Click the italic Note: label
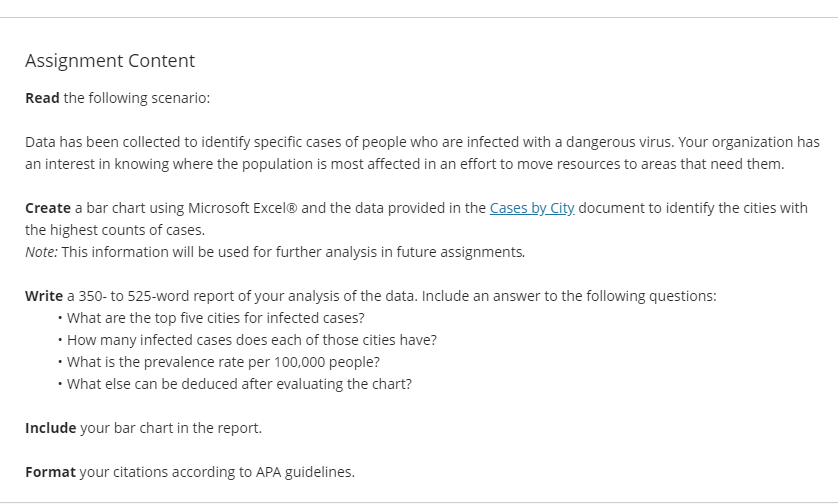 click(x=41, y=252)
